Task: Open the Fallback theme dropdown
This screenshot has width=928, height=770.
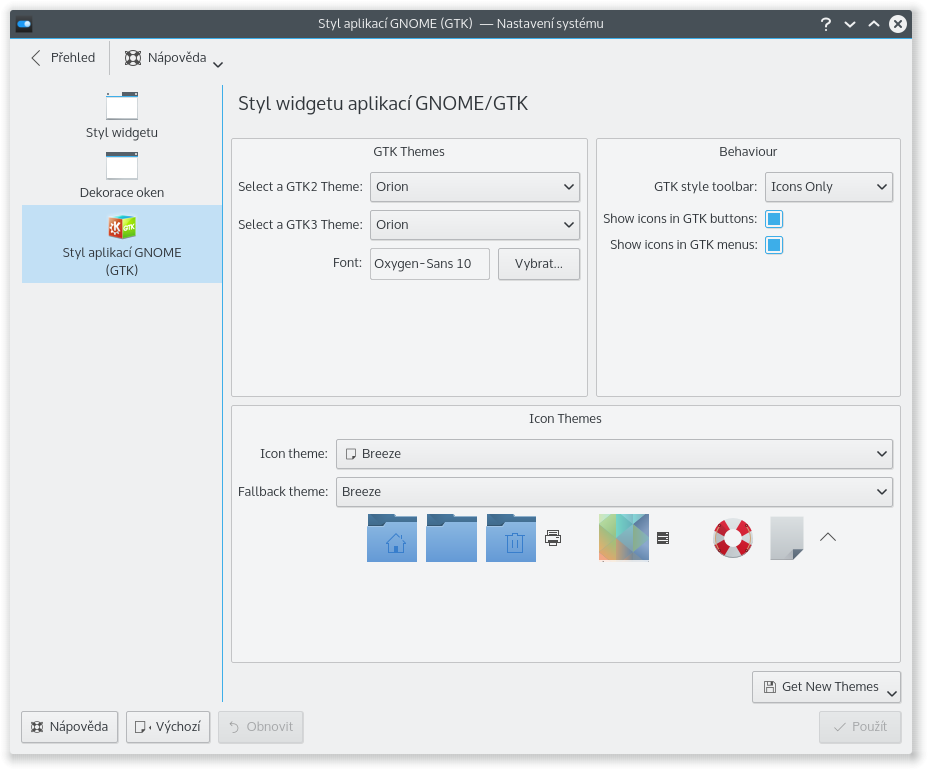Action: point(614,492)
